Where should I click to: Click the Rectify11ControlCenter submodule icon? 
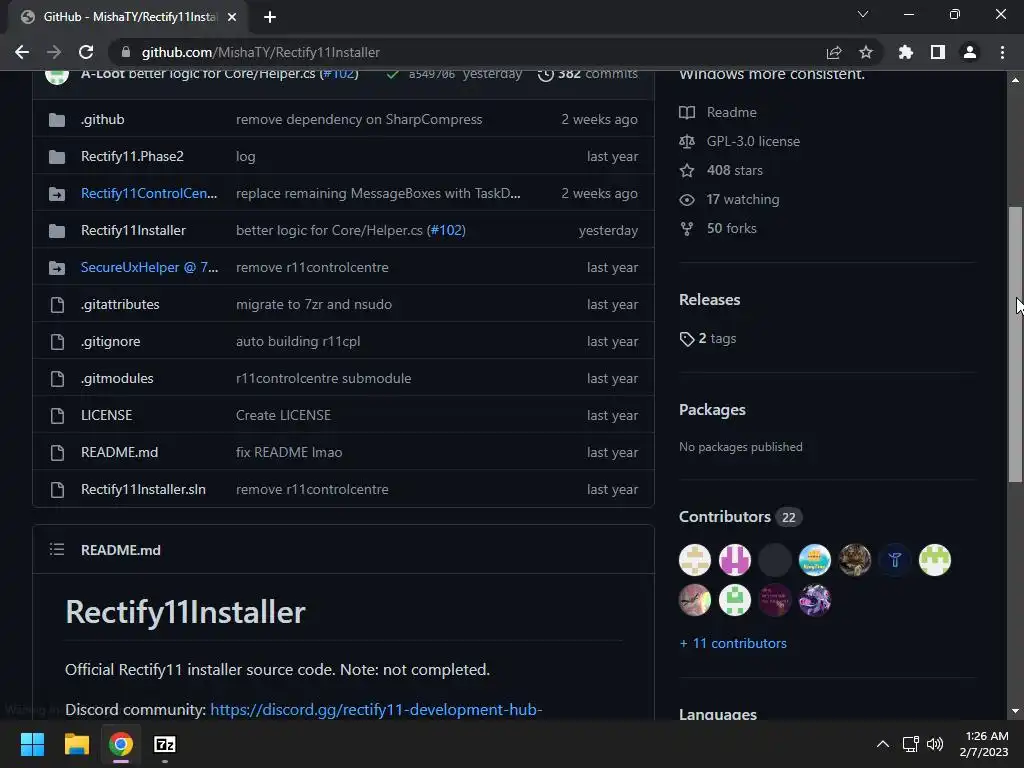[57, 194]
